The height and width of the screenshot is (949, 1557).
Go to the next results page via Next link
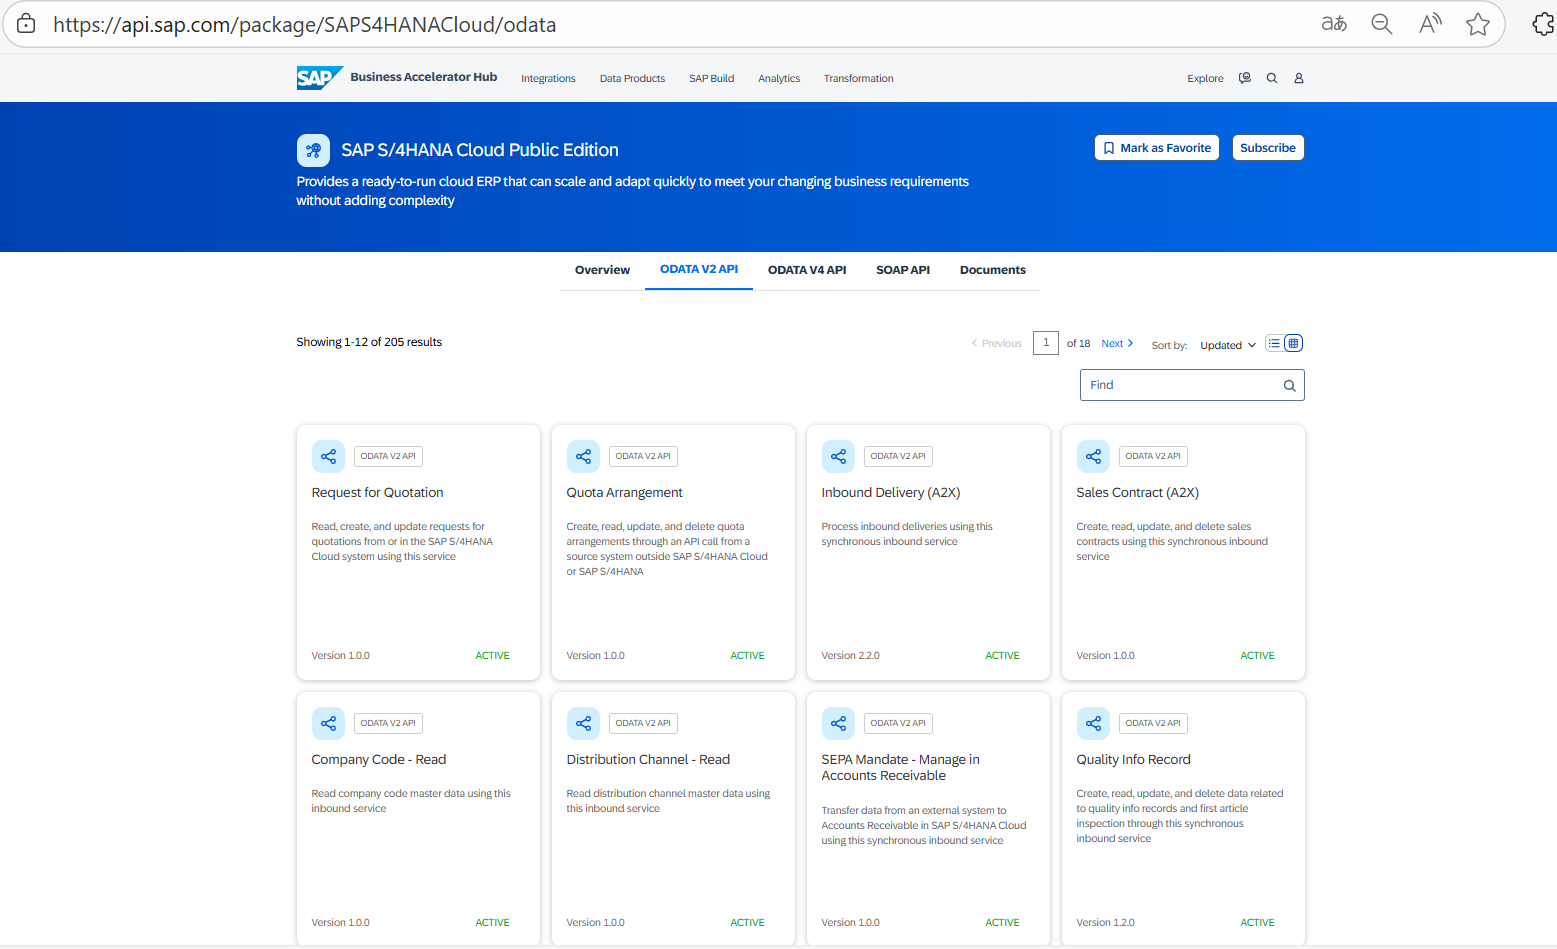1113,342
